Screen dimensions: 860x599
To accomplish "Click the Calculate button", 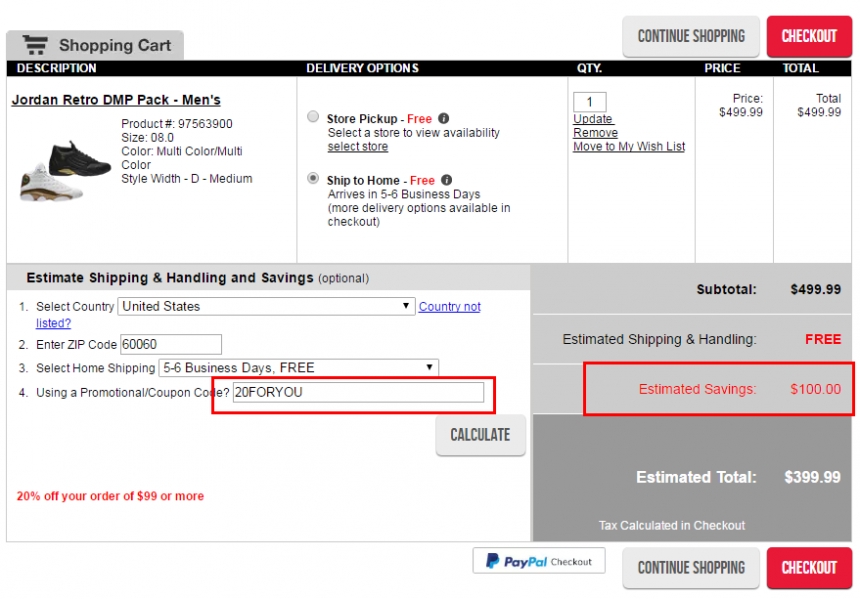I will click(x=480, y=435).
